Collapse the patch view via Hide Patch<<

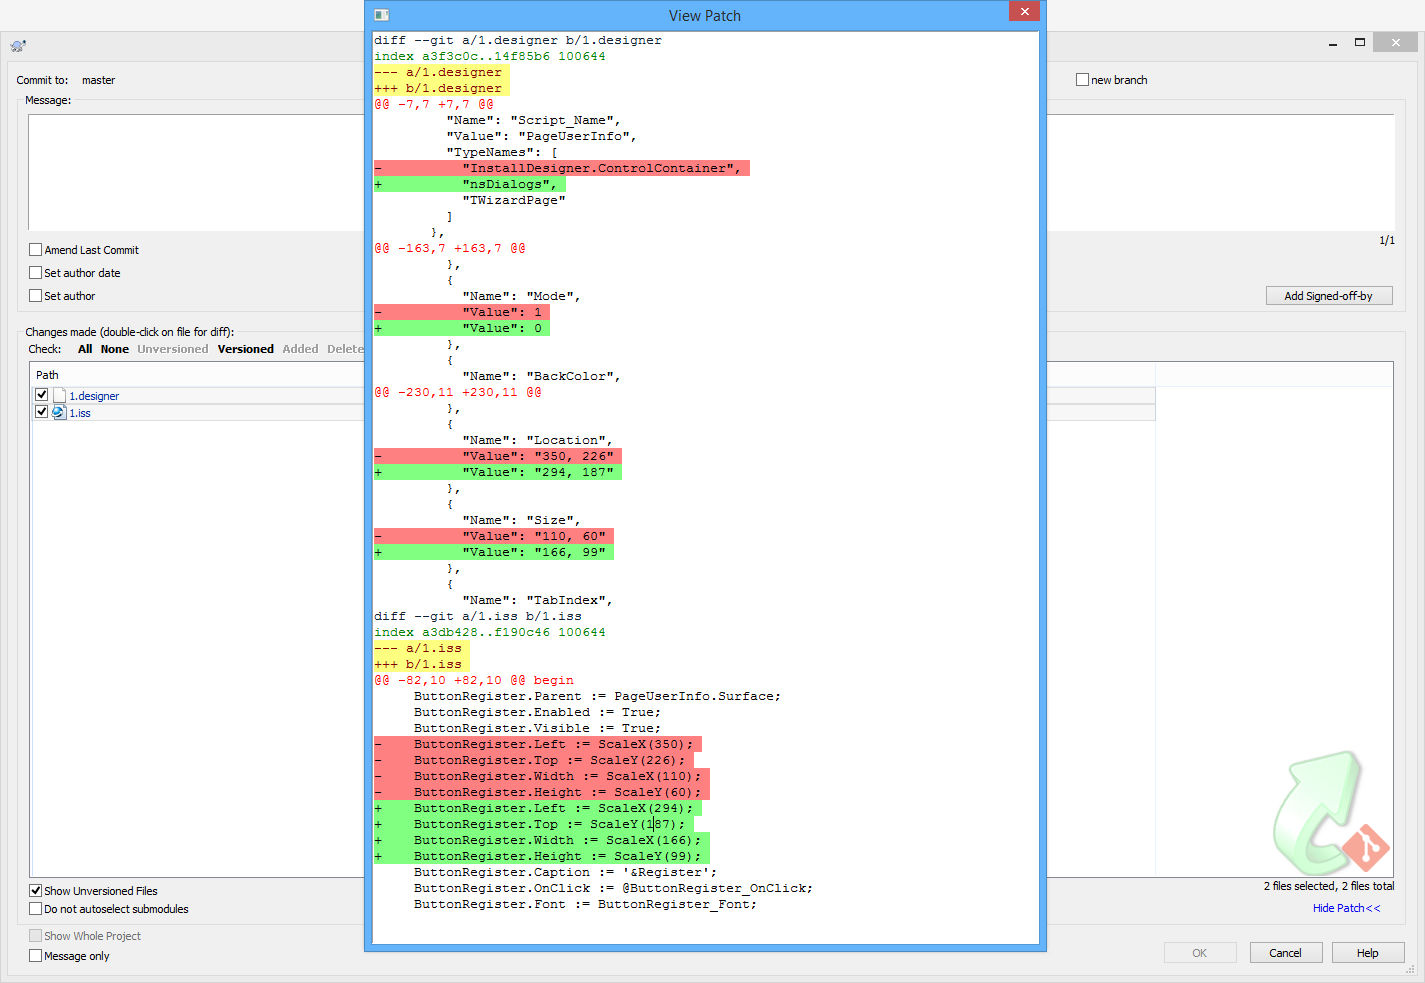click(x=1346, y=908)
